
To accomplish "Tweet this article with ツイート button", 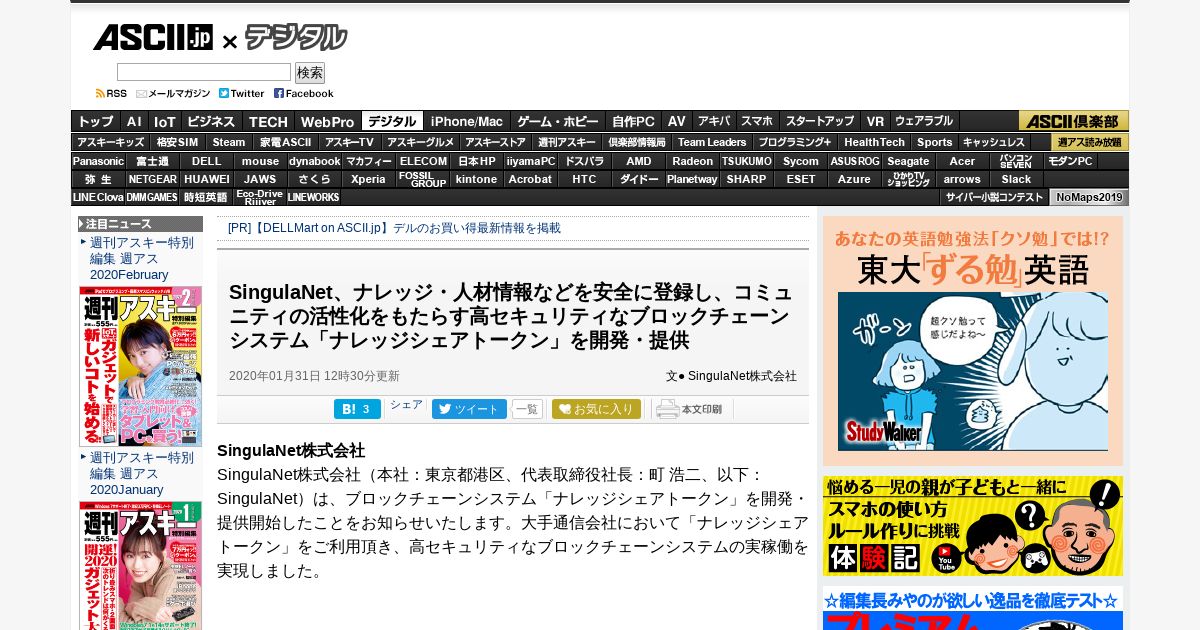I will 469,409.
